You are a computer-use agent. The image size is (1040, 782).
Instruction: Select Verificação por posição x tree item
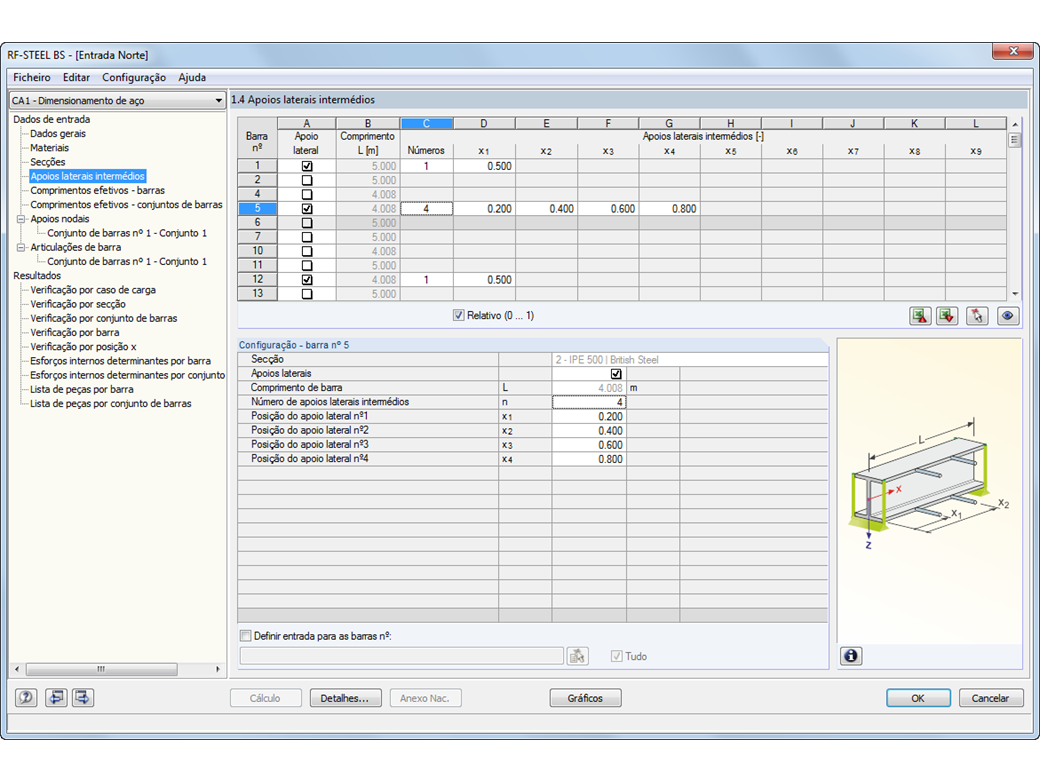click(84, 347)
